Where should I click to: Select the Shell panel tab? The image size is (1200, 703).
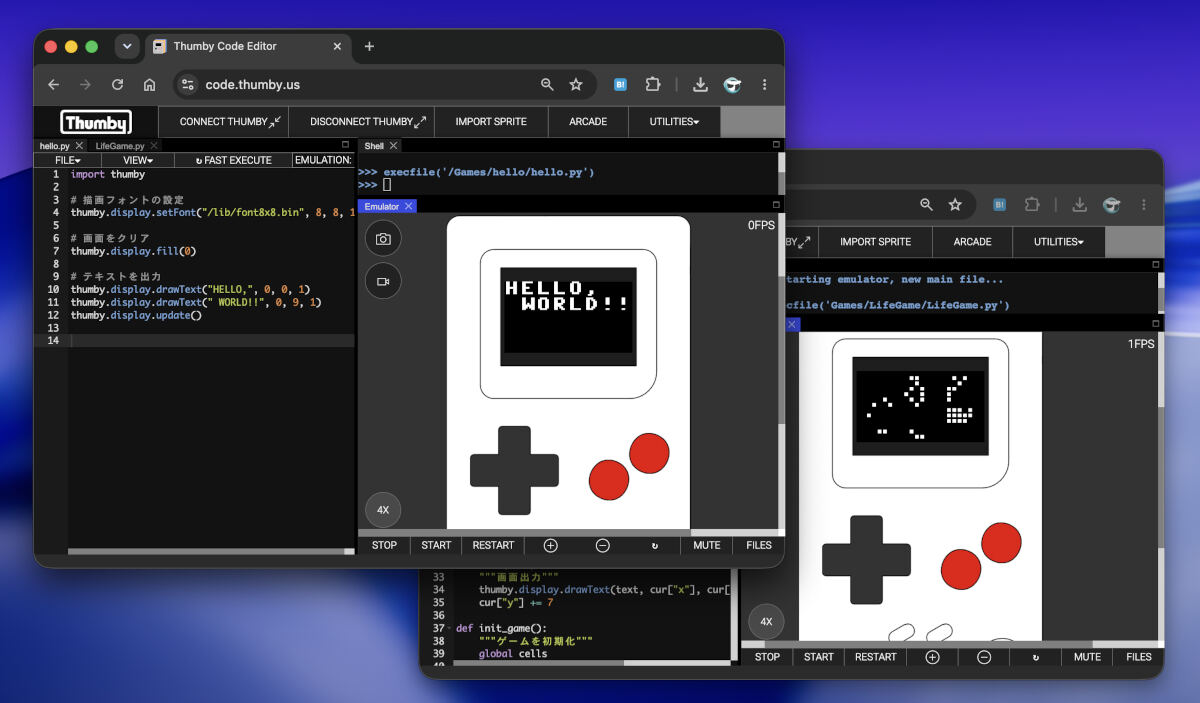[374, 146]
